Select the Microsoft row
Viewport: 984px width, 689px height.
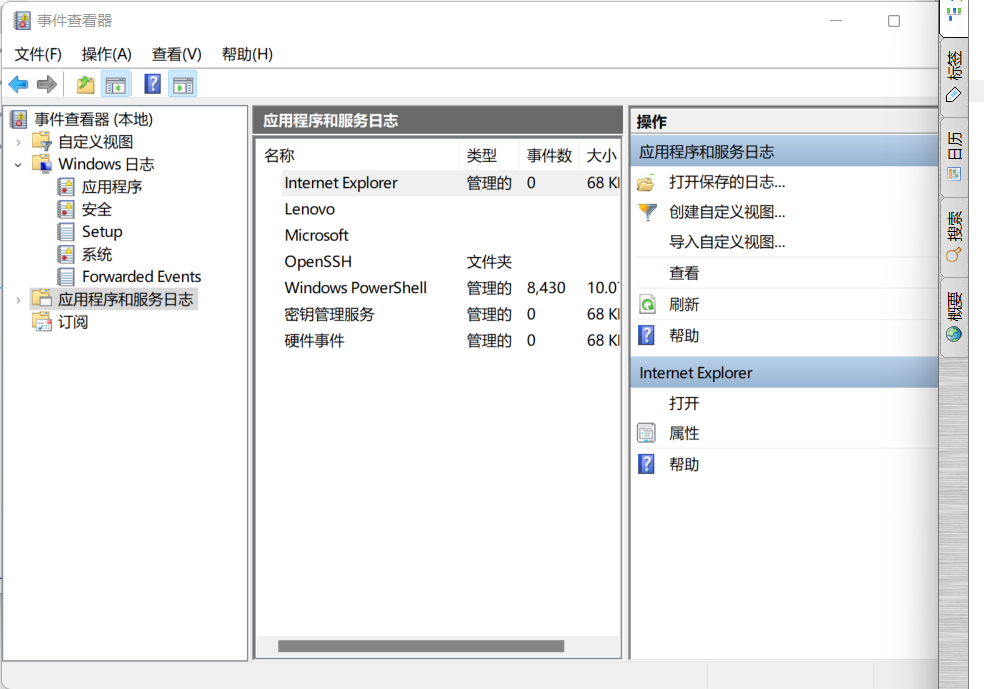451,235
